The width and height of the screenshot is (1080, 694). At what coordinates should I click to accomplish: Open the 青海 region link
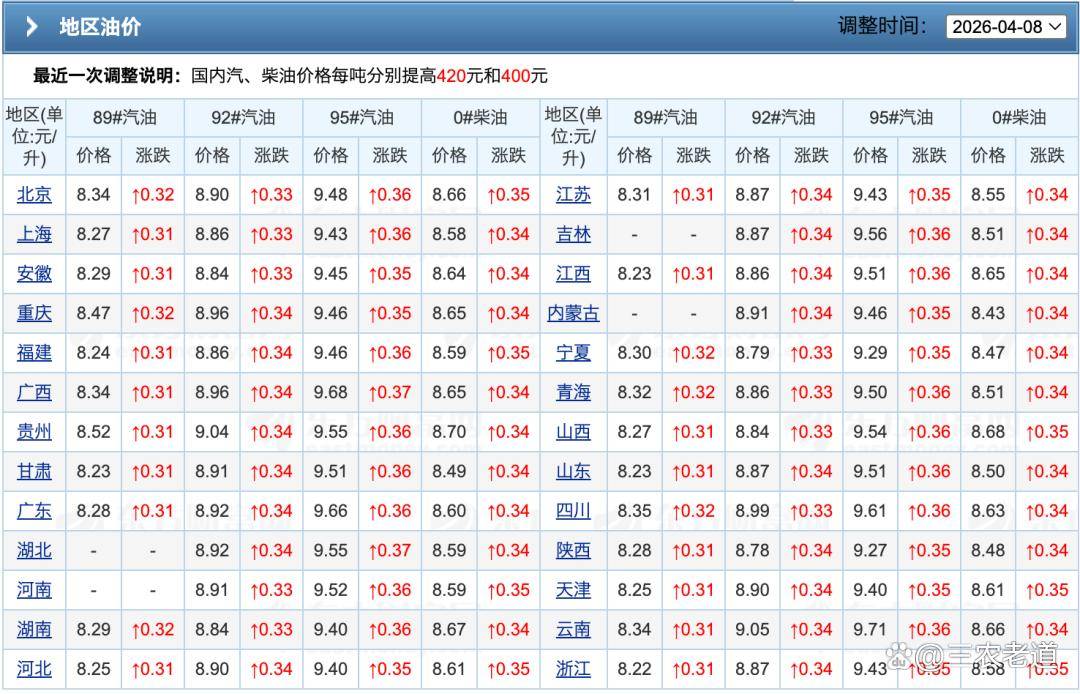pyautogui.click(x=574, y=392)
